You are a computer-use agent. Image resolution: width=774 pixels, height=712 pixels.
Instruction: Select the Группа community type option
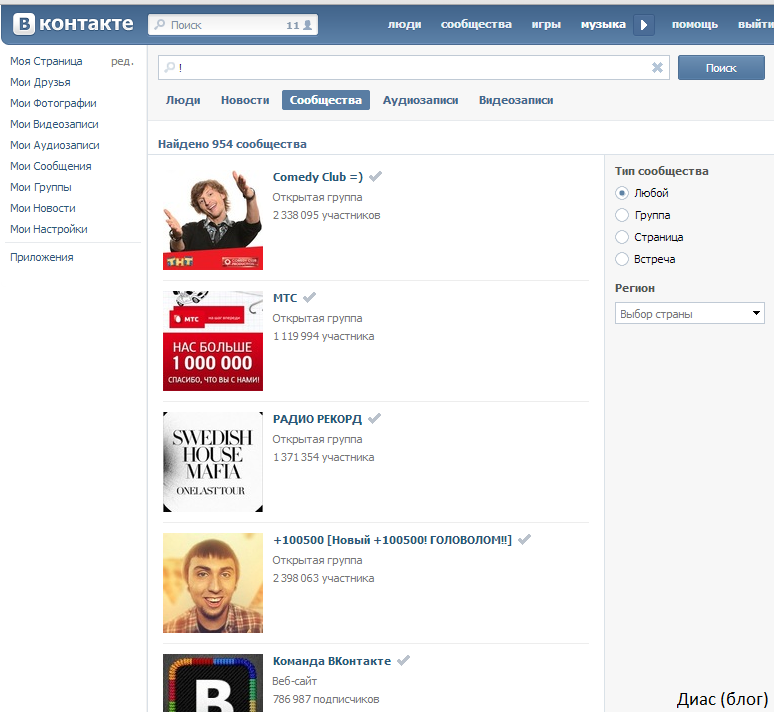(622, 215)
